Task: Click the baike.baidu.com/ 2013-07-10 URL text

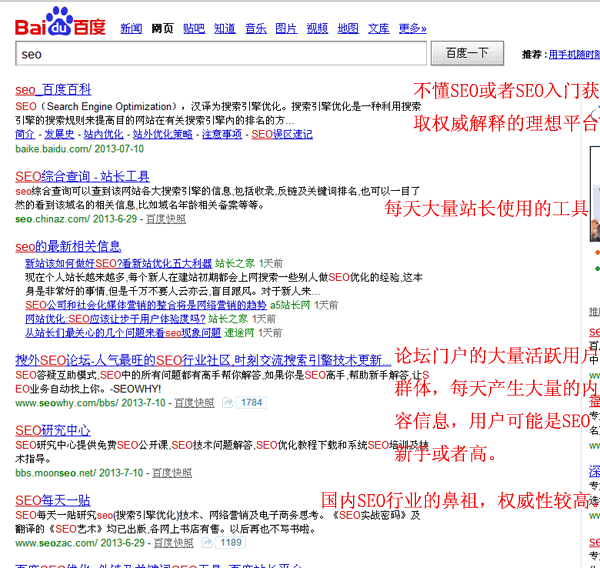Action: coord(80,149)
